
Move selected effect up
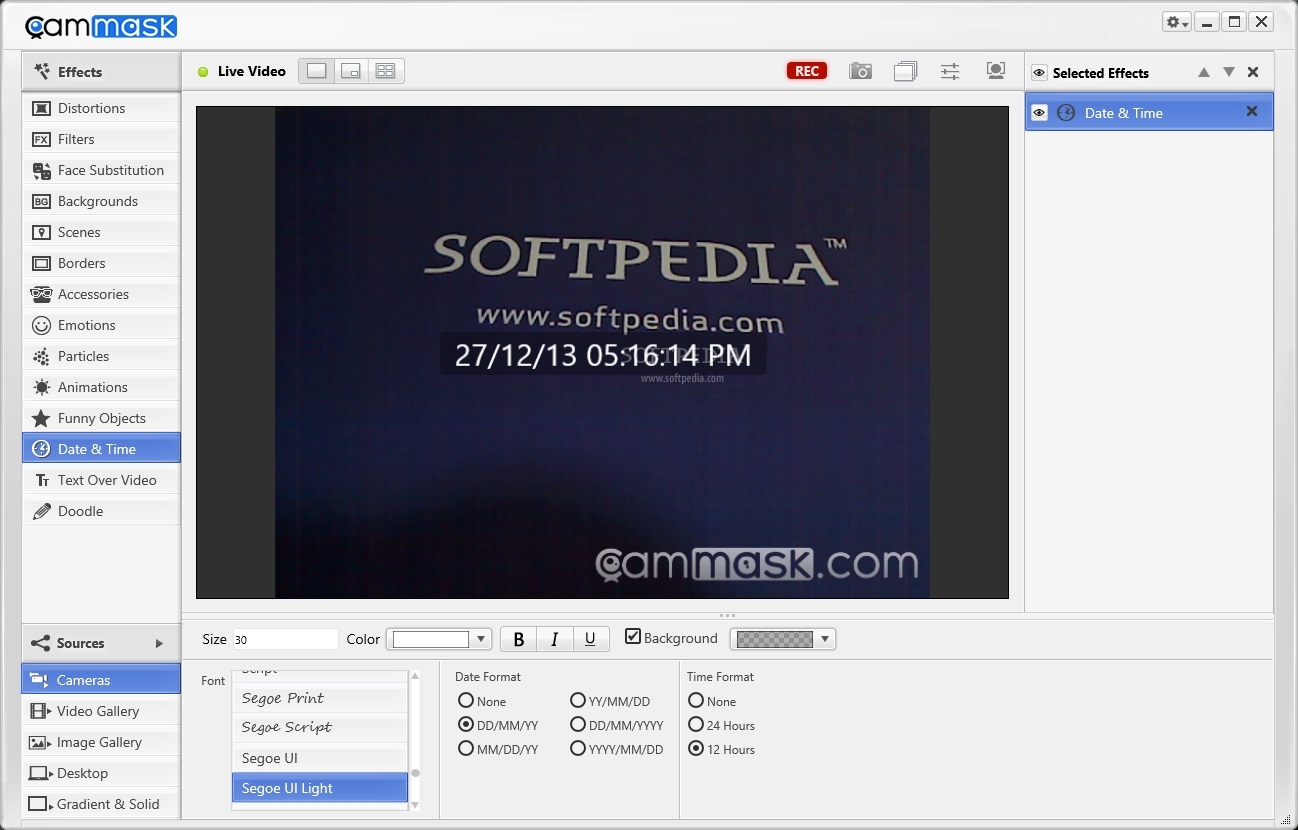[1204, 72]
